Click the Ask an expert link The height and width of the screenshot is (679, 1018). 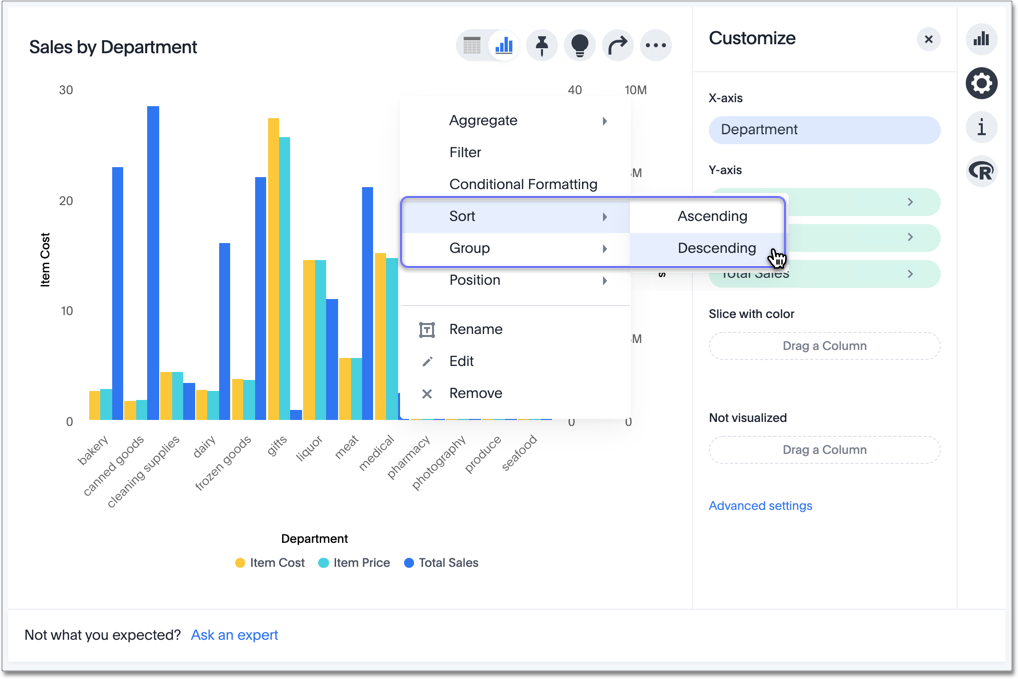tap(234, 635)
